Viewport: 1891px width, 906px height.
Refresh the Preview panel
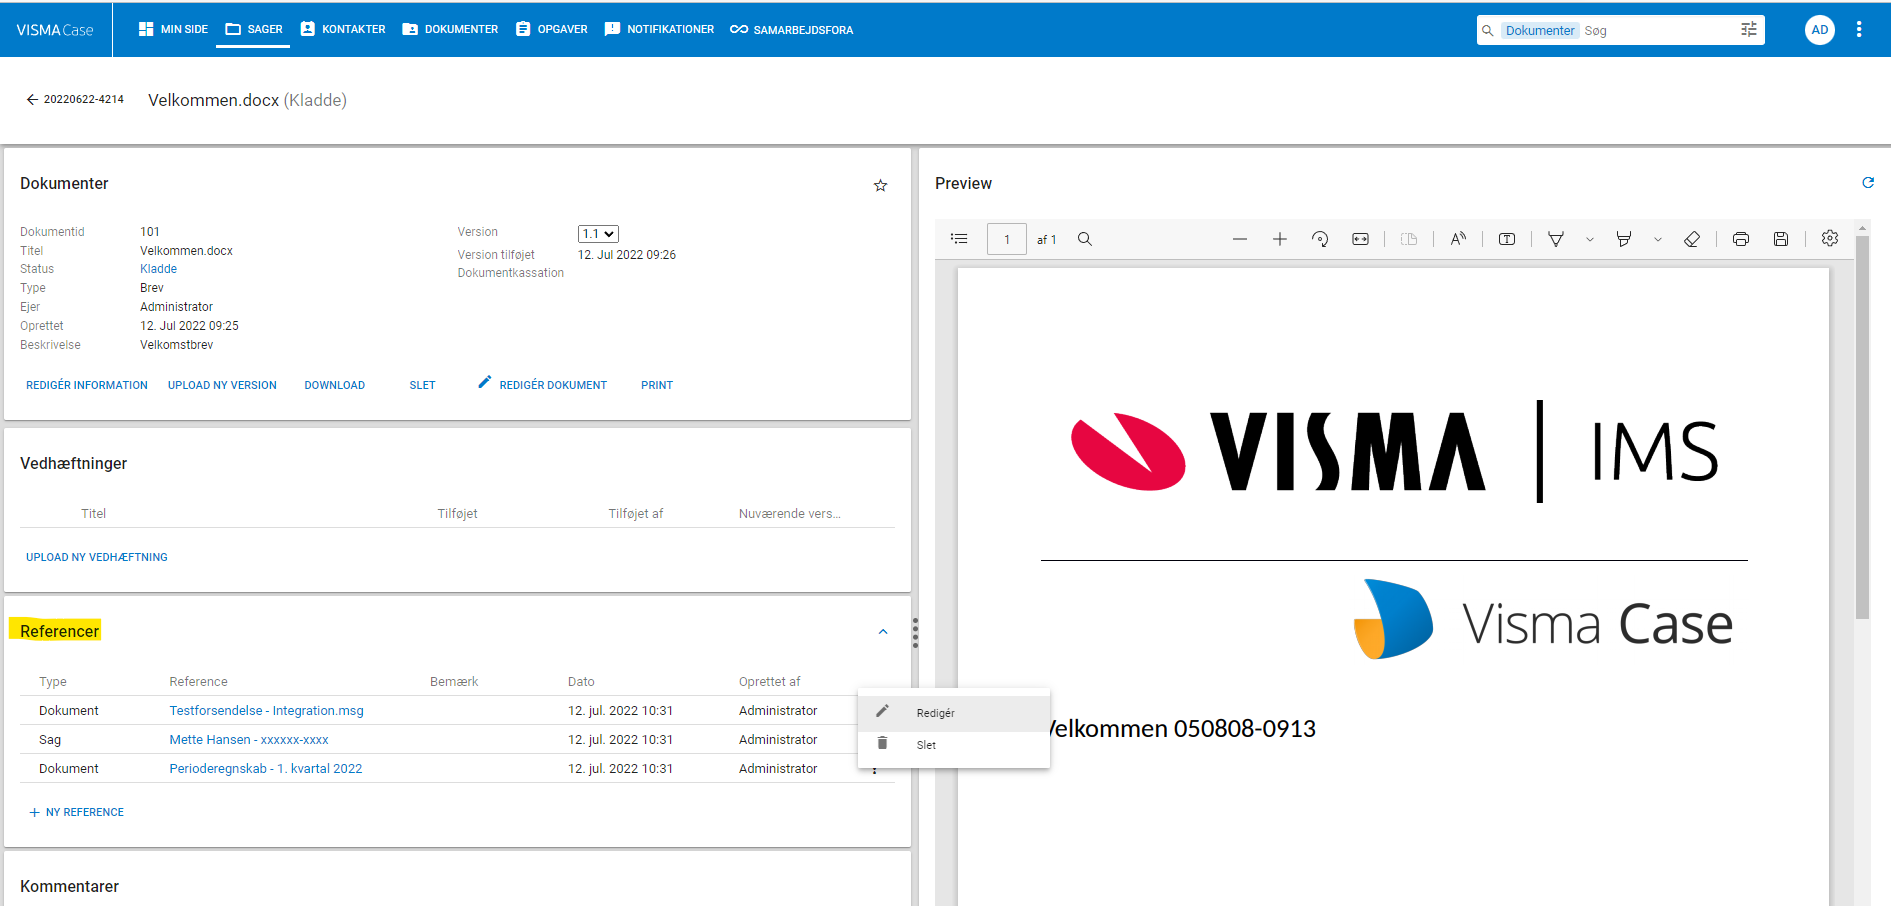point(1868,183)
